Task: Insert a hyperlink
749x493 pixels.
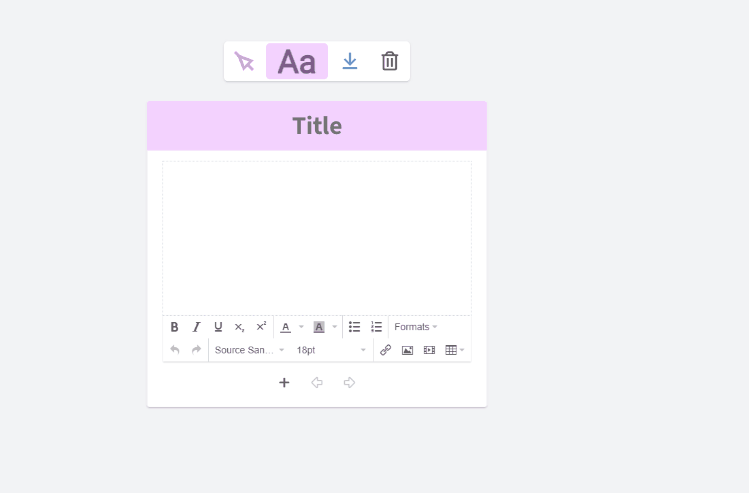Action: (386, 350)
